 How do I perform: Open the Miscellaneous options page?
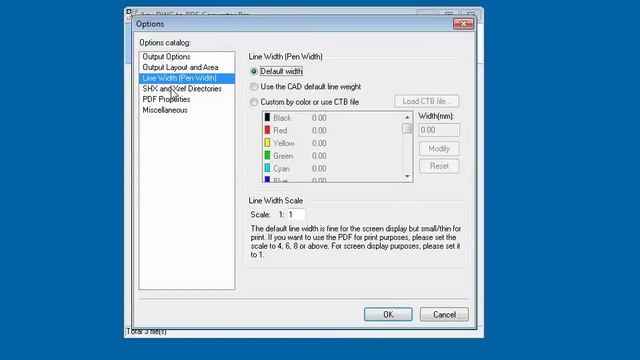pos(165,110)
